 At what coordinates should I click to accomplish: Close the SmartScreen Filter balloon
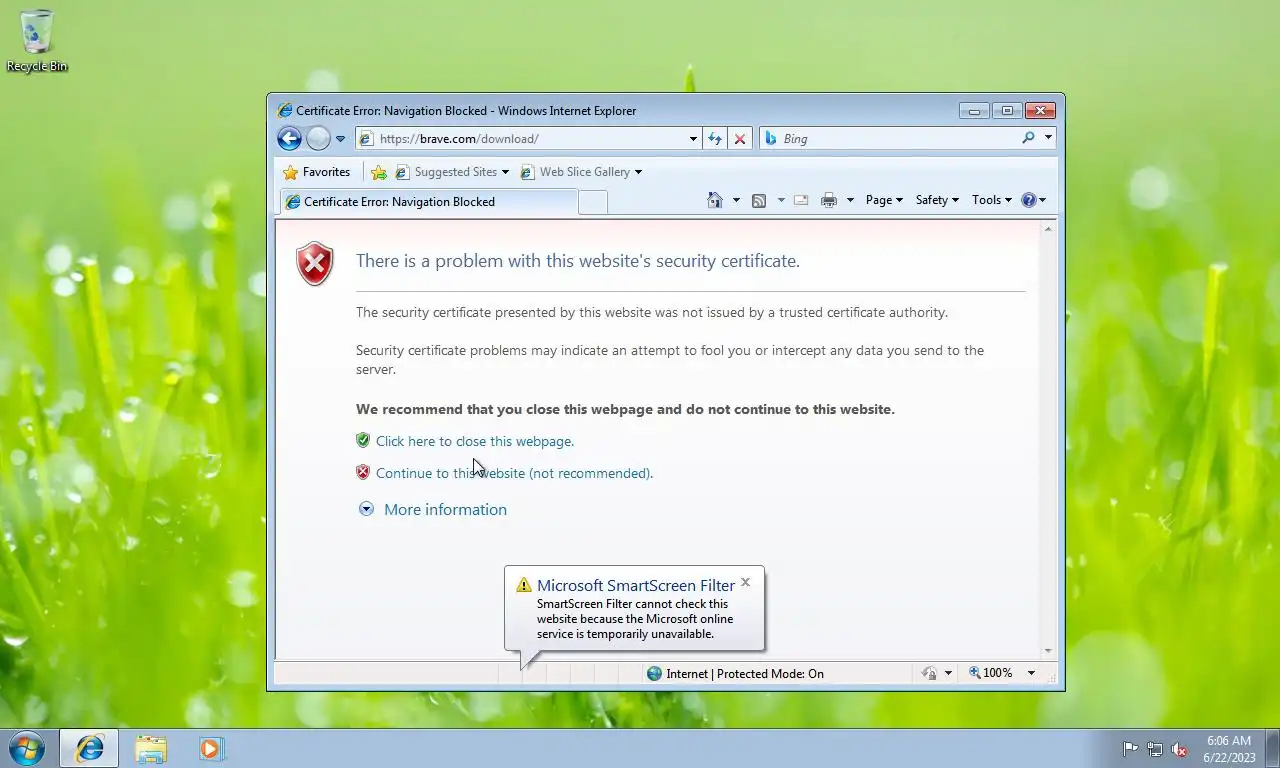point(745,582)
